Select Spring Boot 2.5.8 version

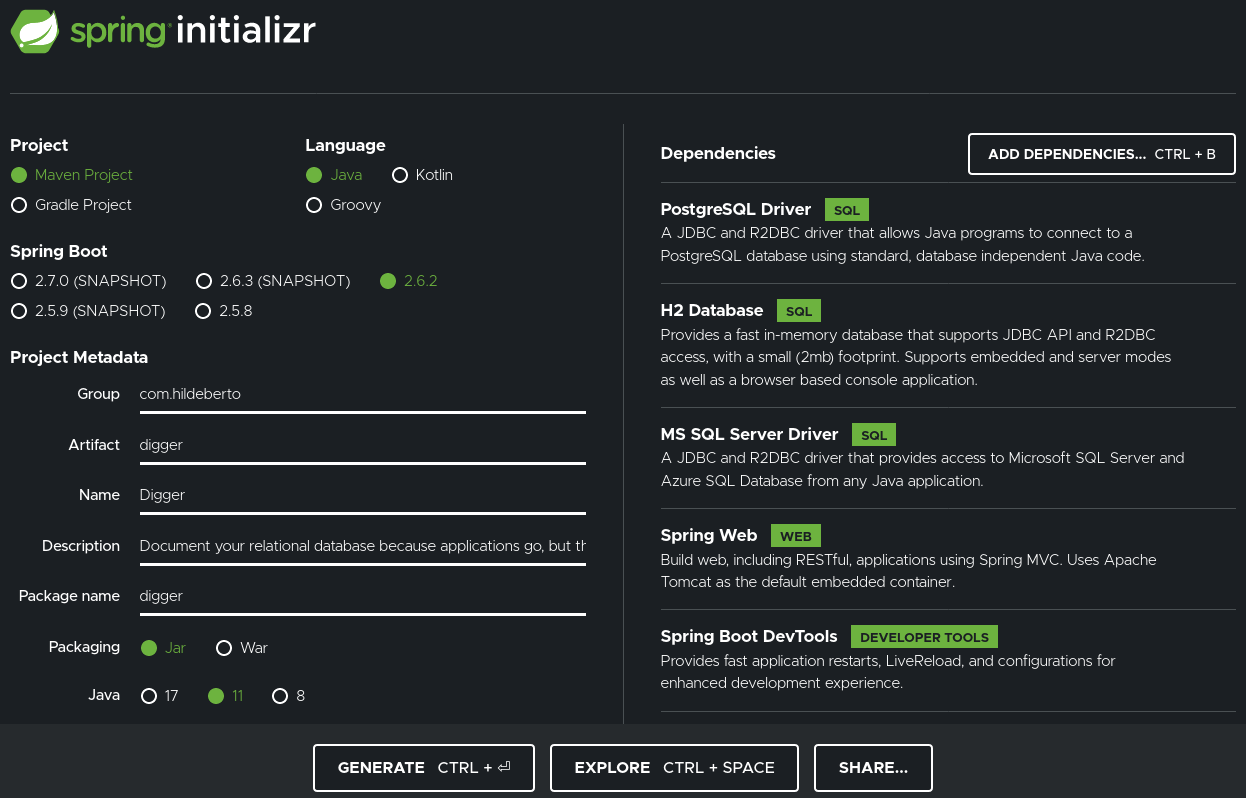click(224, 311)
